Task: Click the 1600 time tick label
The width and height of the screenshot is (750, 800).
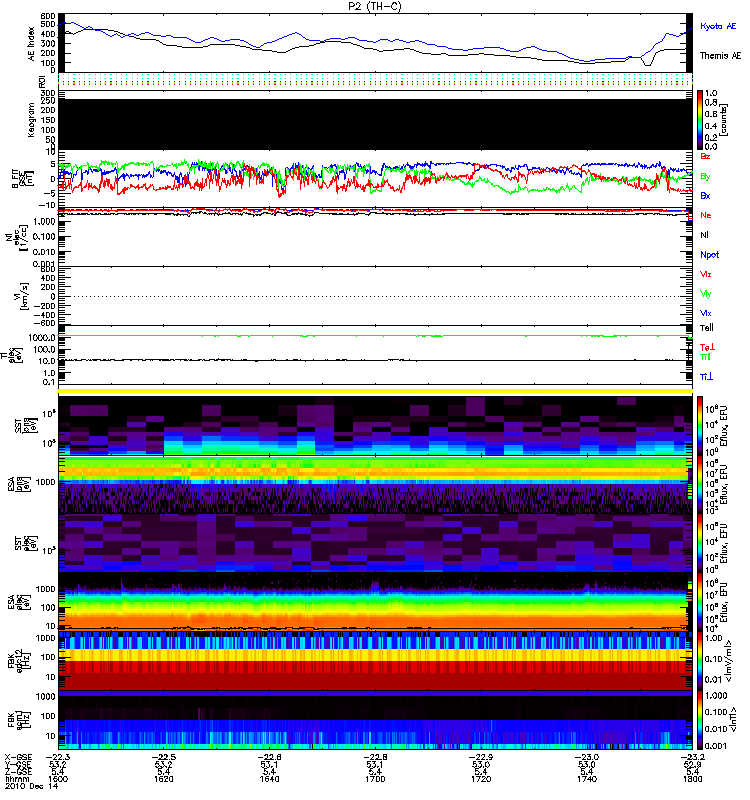Action: [x=58, y=779]
